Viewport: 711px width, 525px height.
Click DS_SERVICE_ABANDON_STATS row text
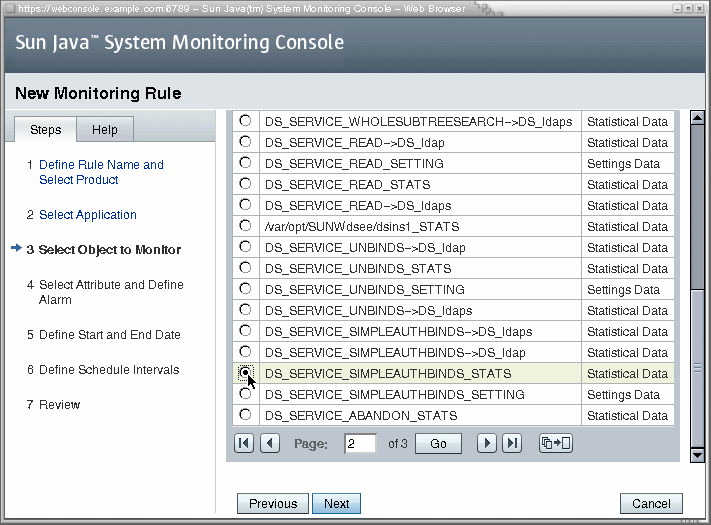[x=361, y=416]
